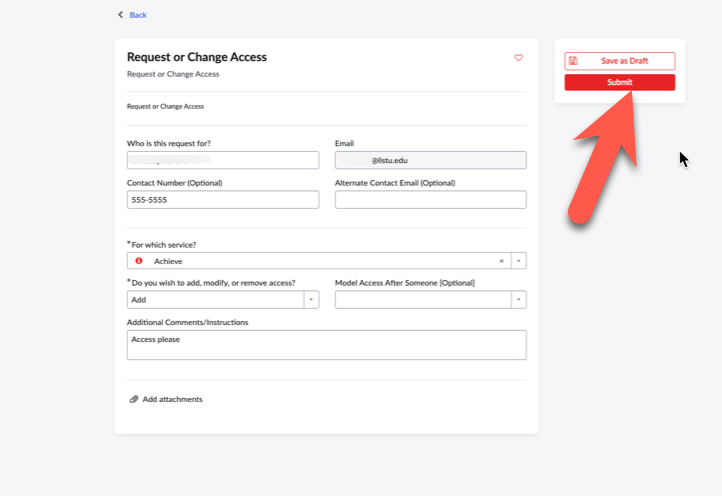Click the Save as Draft button label

pyautogui.click(x=624, y=61)
